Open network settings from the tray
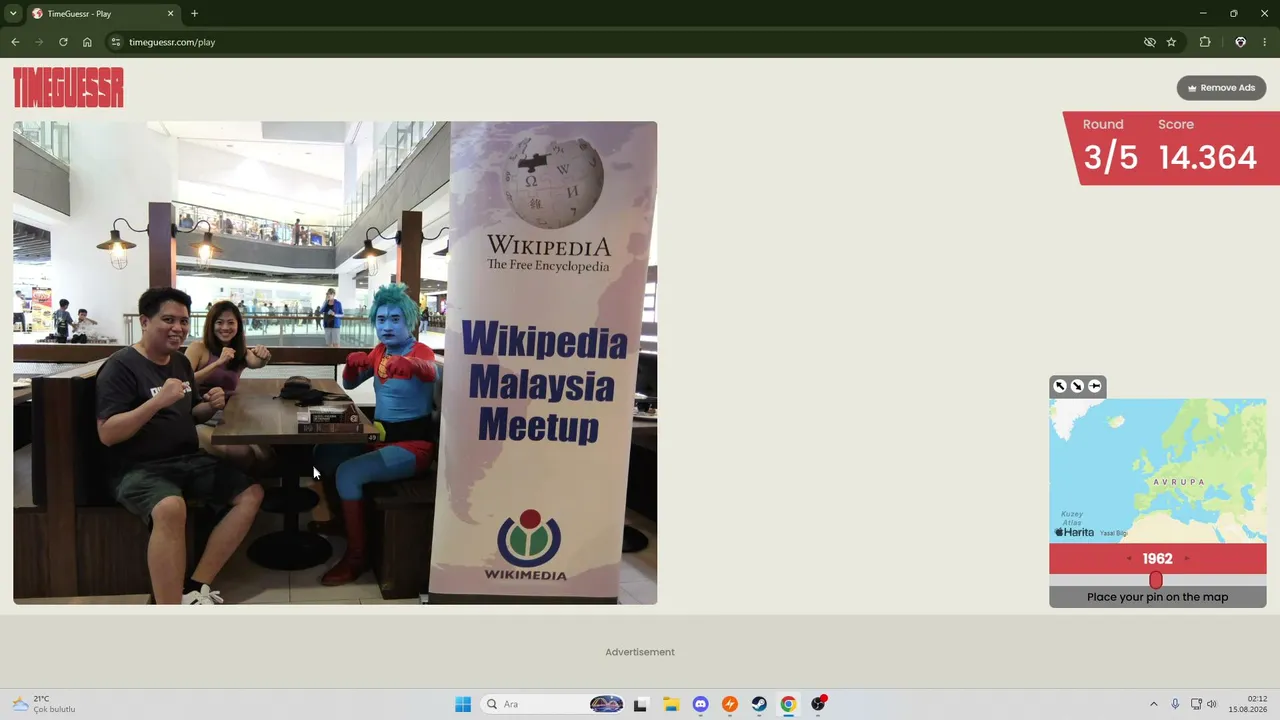 point(1196,704)
